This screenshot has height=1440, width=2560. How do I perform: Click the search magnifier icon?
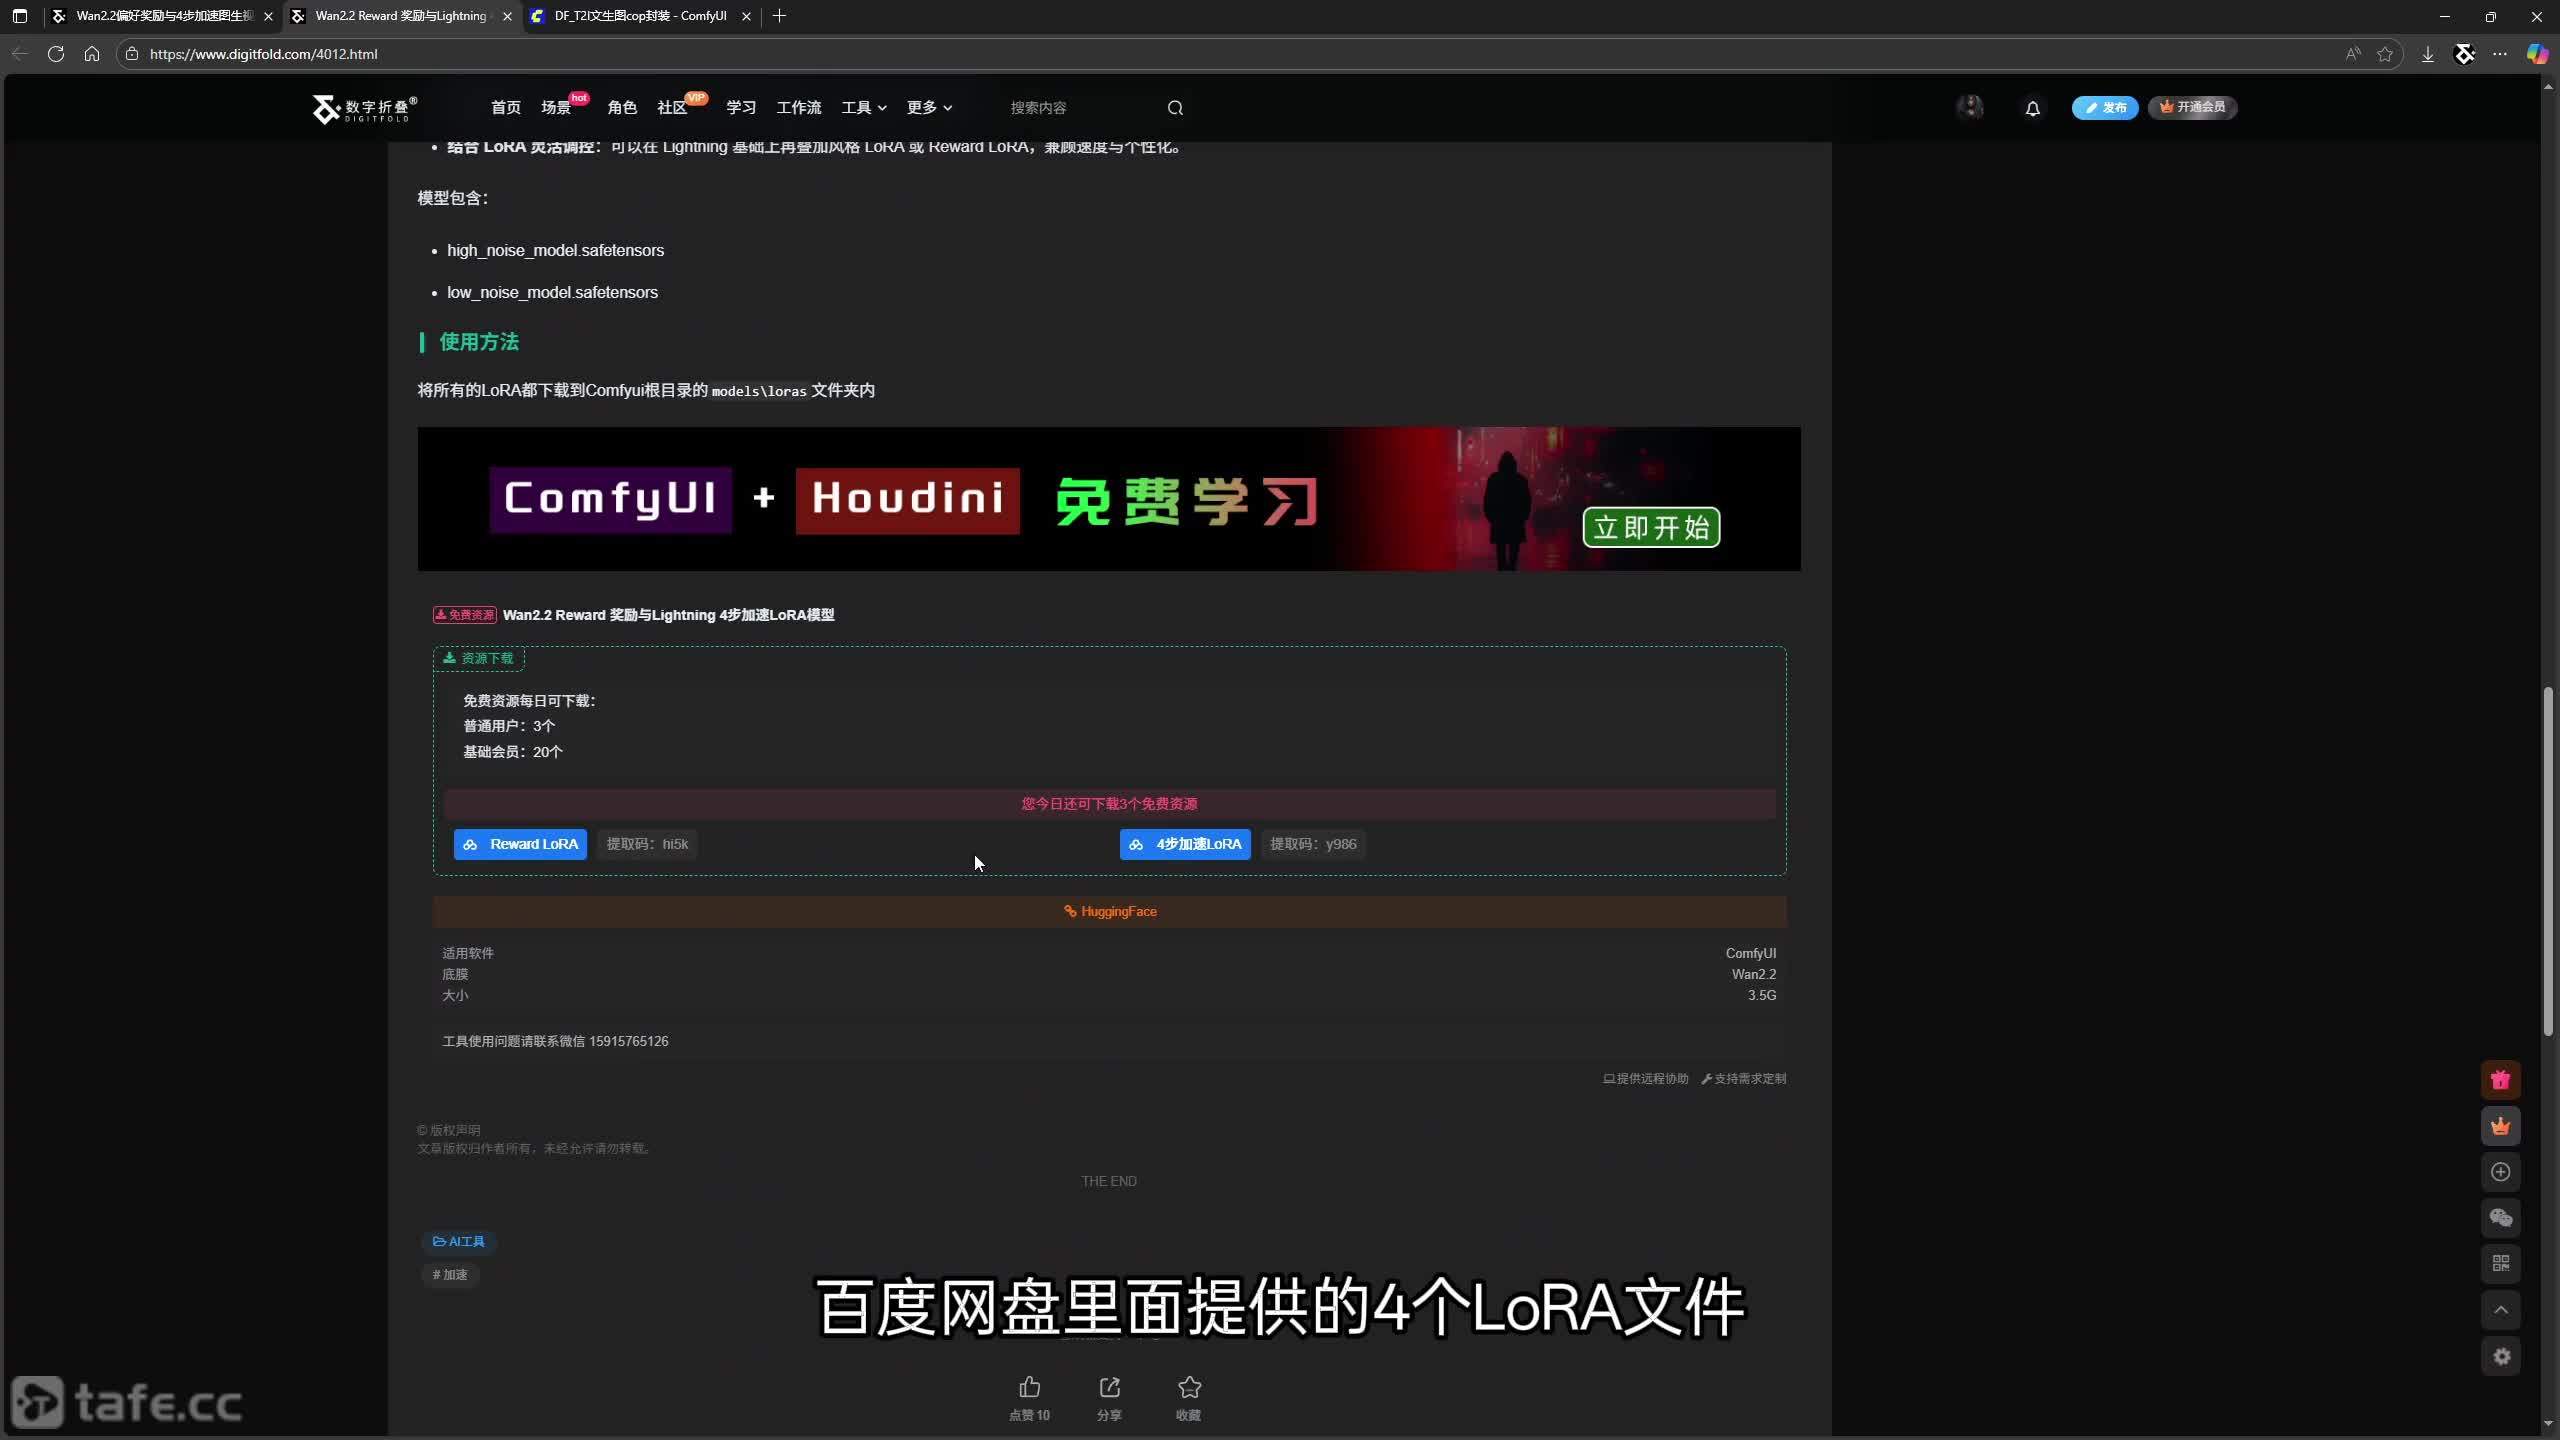pyautogui.click(x=1175, y=108)
